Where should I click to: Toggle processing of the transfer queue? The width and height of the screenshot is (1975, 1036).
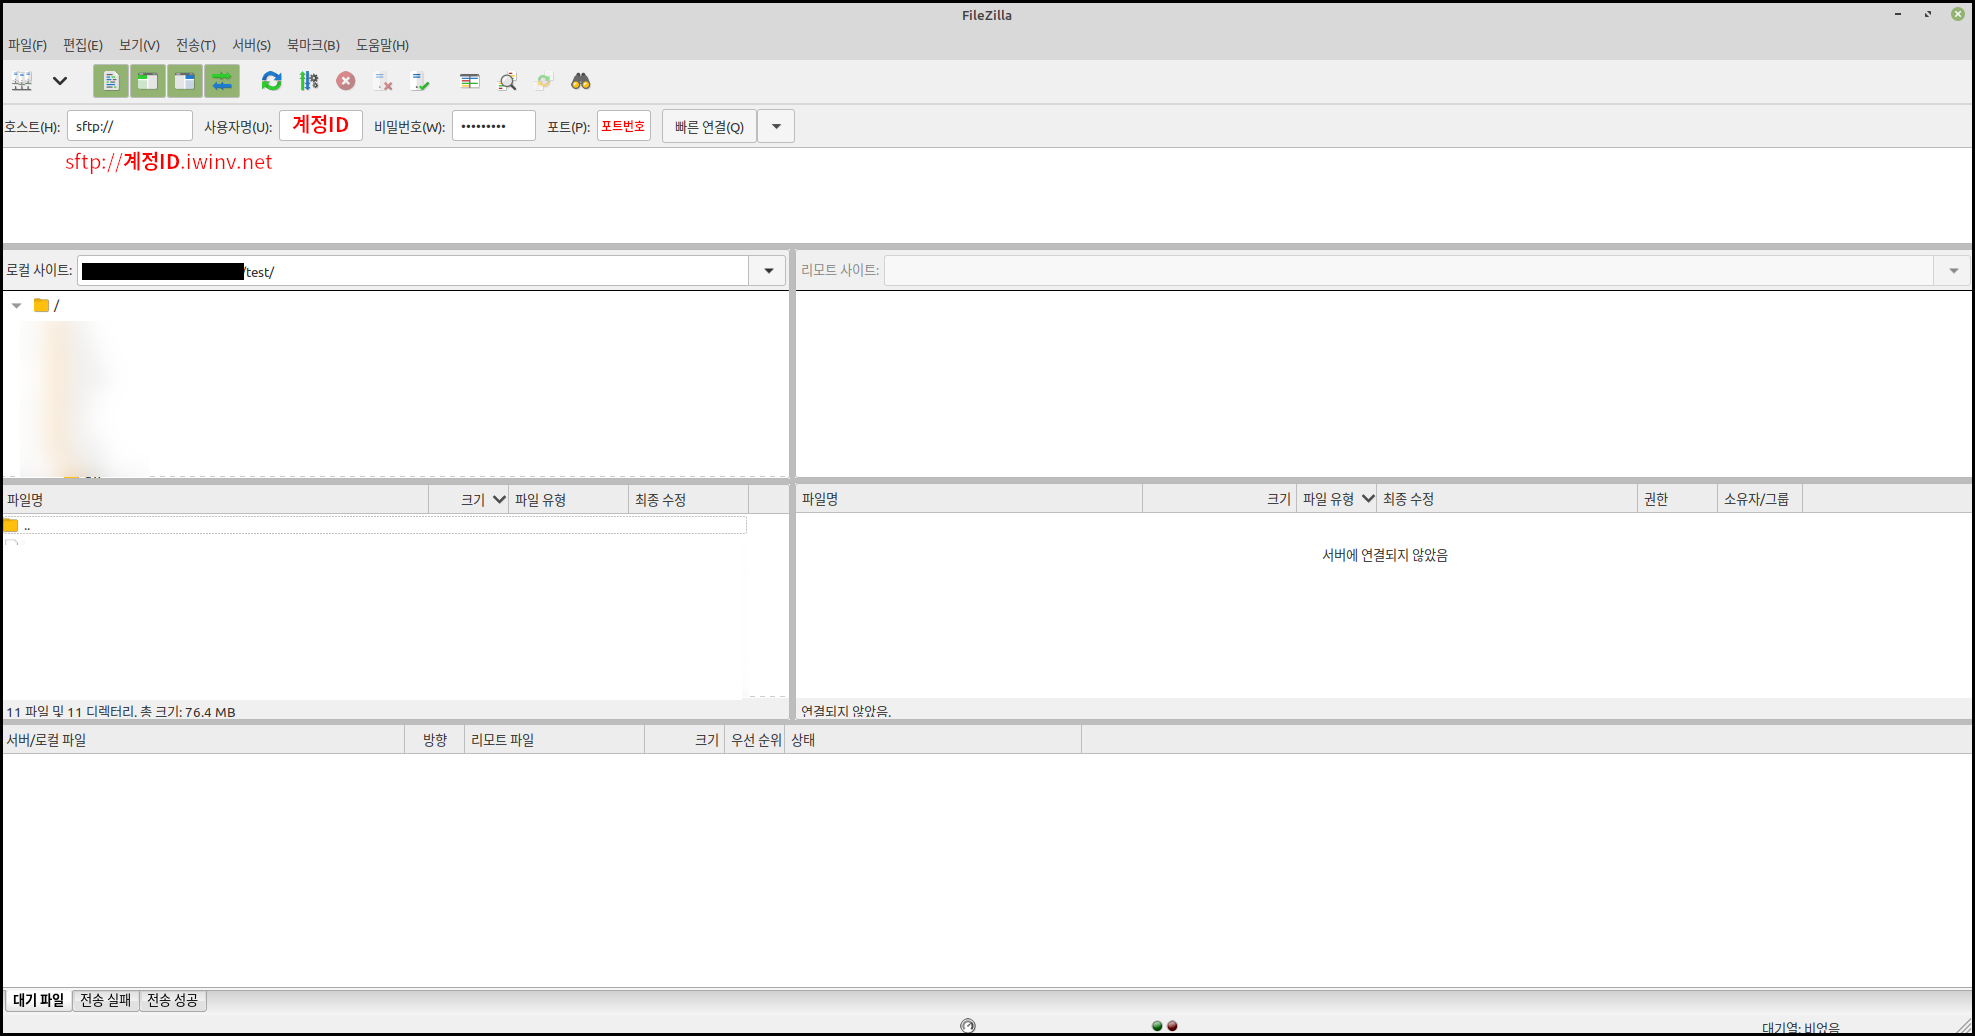[x=309, y=81]
